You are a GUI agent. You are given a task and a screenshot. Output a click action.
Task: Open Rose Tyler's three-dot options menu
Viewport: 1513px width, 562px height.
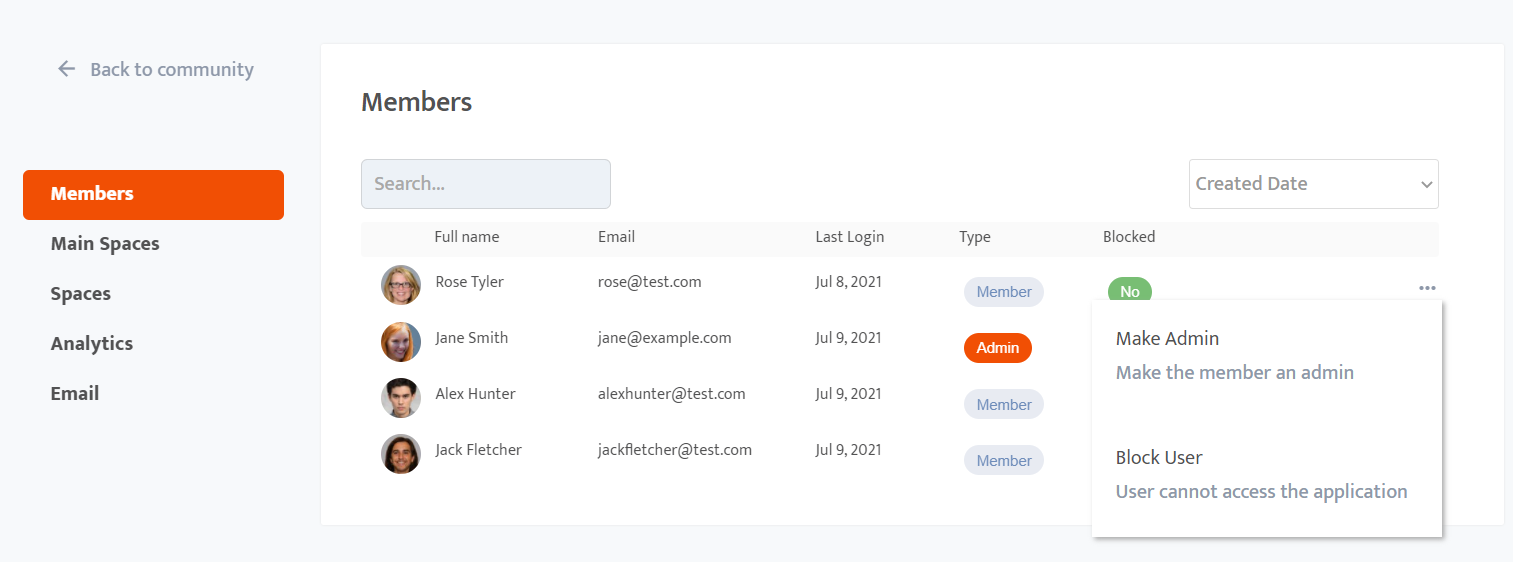point(1427,288)
